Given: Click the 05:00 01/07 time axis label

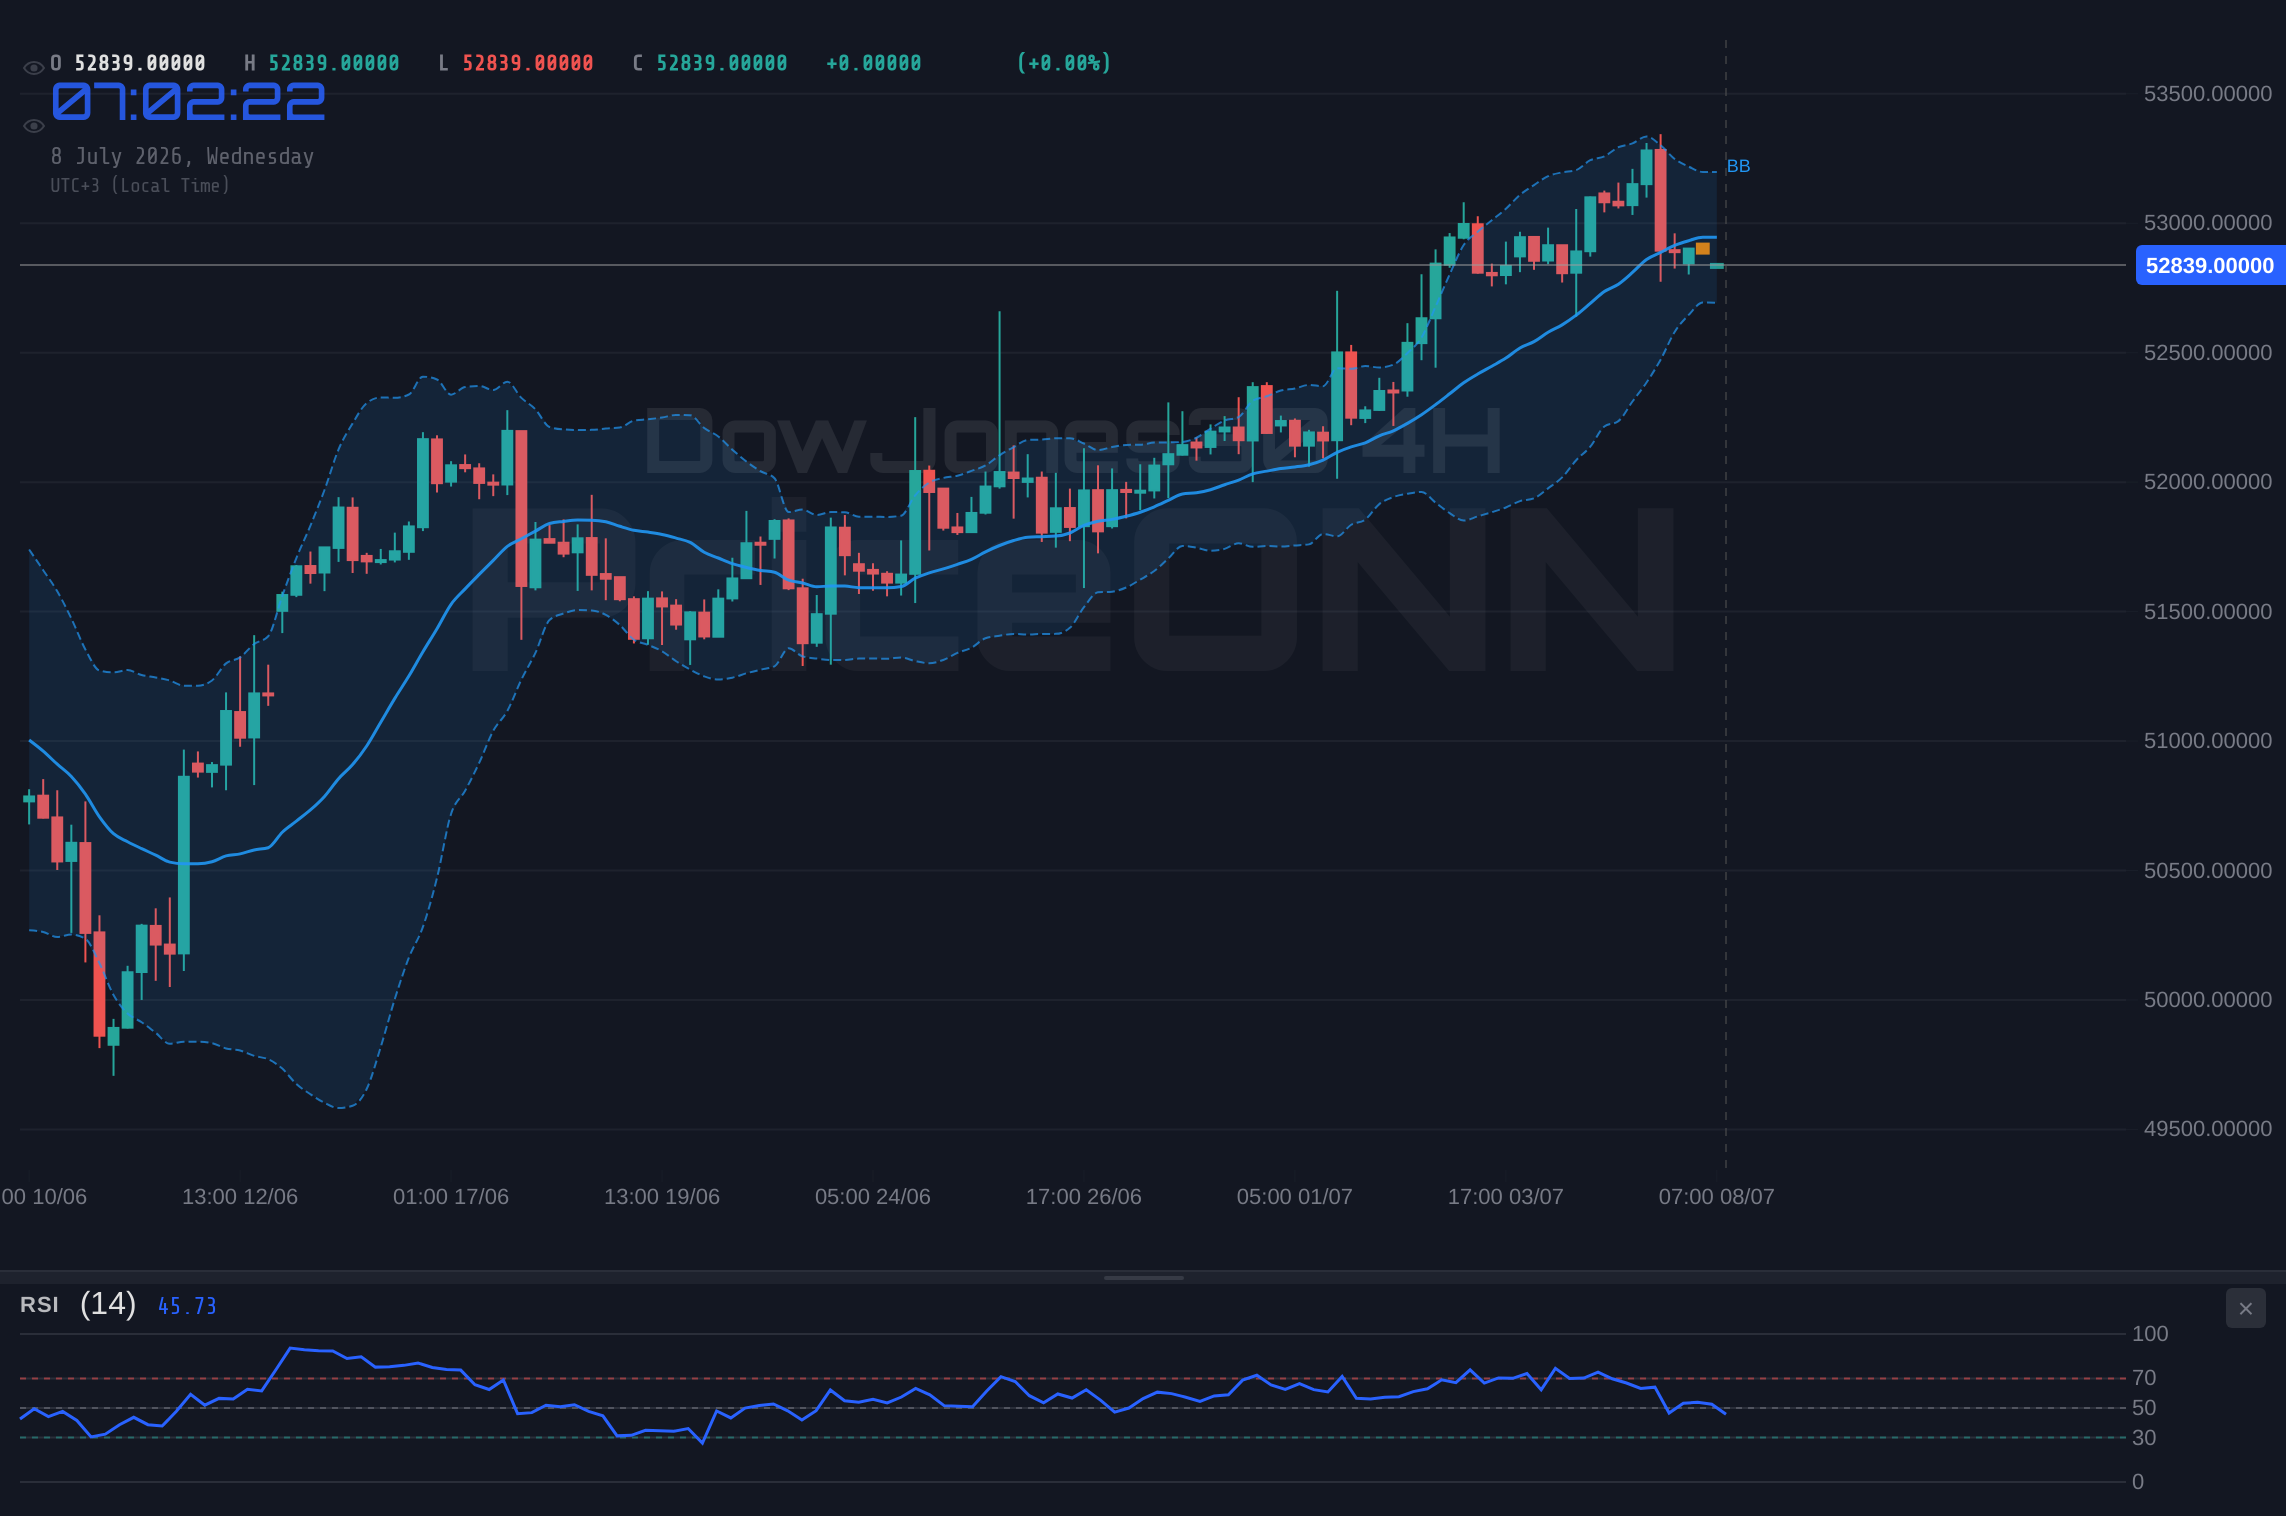Looking at the screenshot, I should (1295, 1197).
